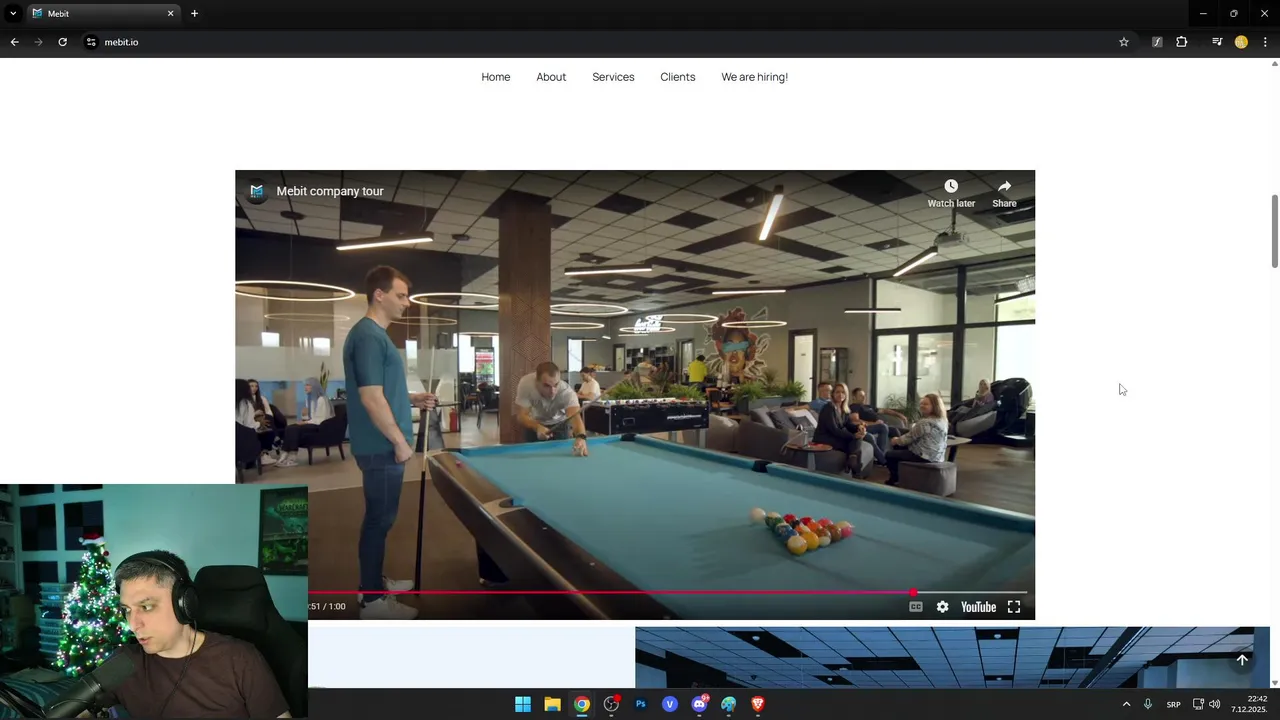Image resolution: width=1280 pixels, height=720 pixels.
Task: Open the purple V app in taskbar
Action: click(x=670, y=704)
